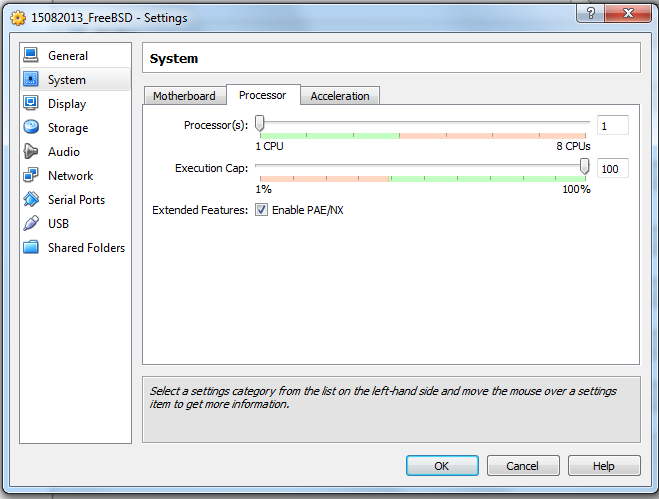Click the Execution Cap value field
Screen dimensions: 659x499
[x=612, y=169]
